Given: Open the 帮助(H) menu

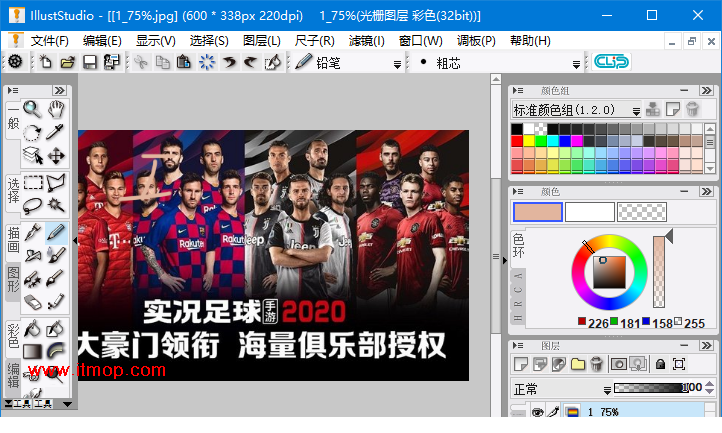Looking at the screenshot, I should 530,41.
